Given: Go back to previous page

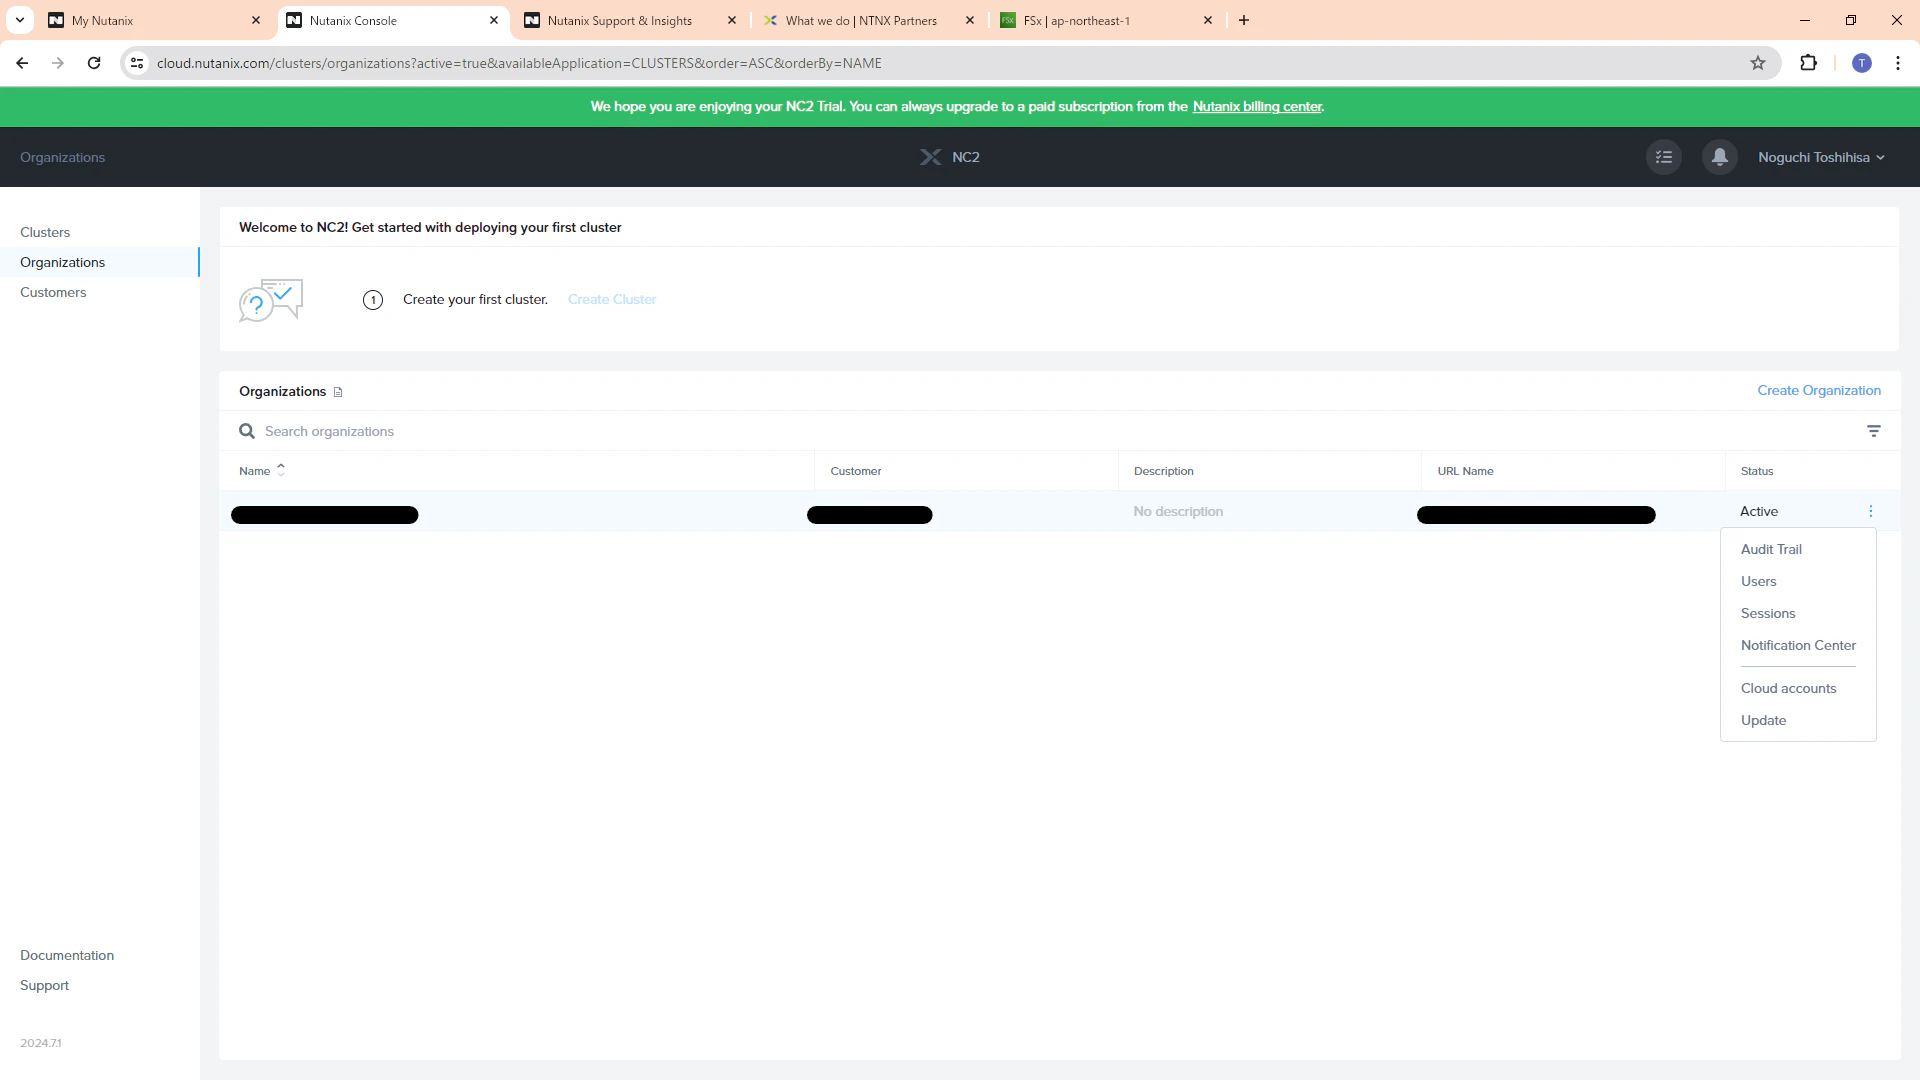Looking at the screenshot, I should click(x=22, y=63).
